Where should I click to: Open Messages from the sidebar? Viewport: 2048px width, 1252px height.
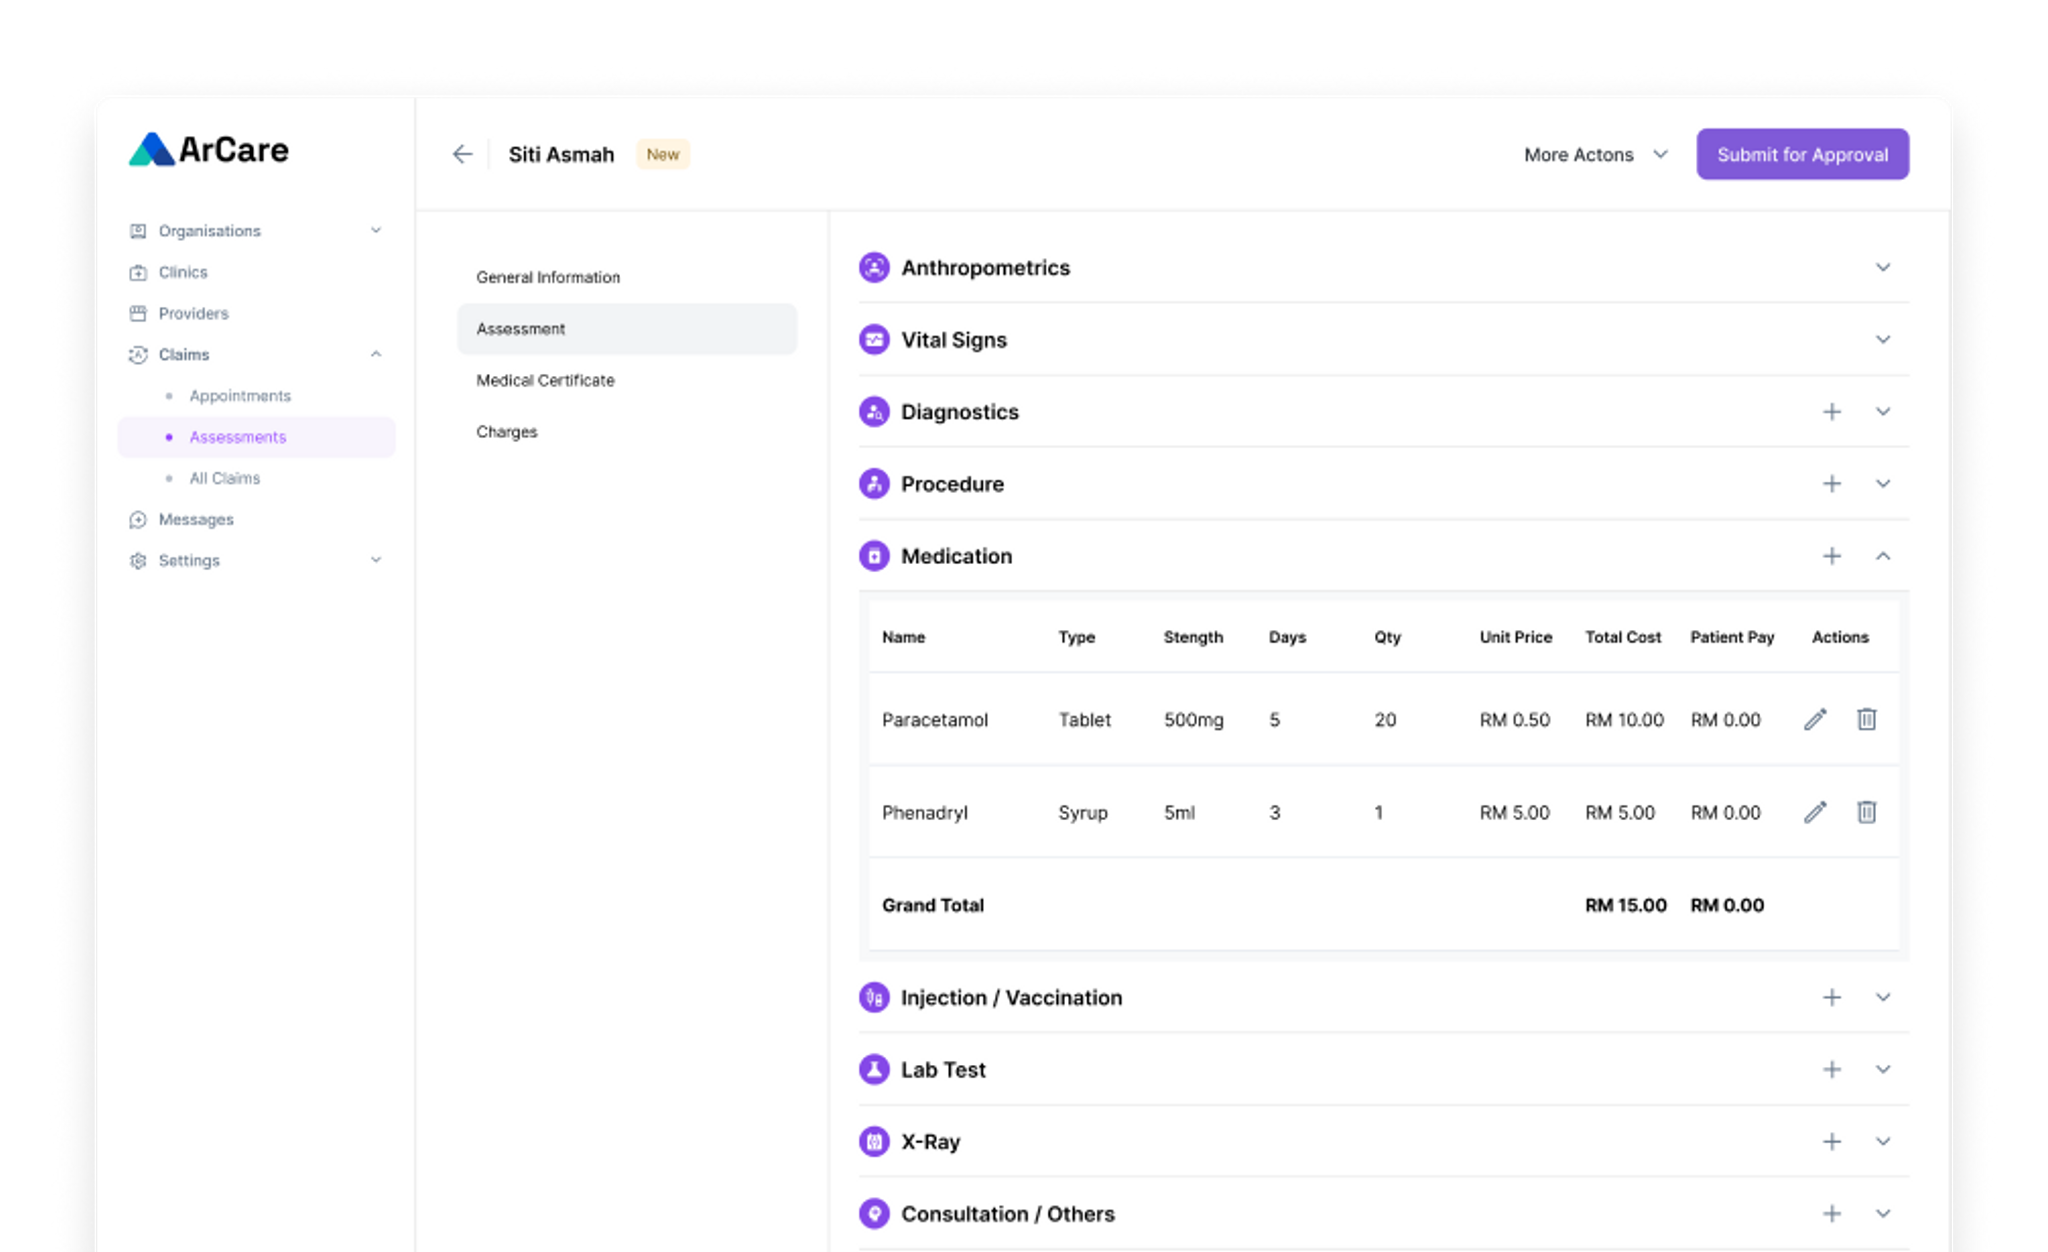click(196, 519)
